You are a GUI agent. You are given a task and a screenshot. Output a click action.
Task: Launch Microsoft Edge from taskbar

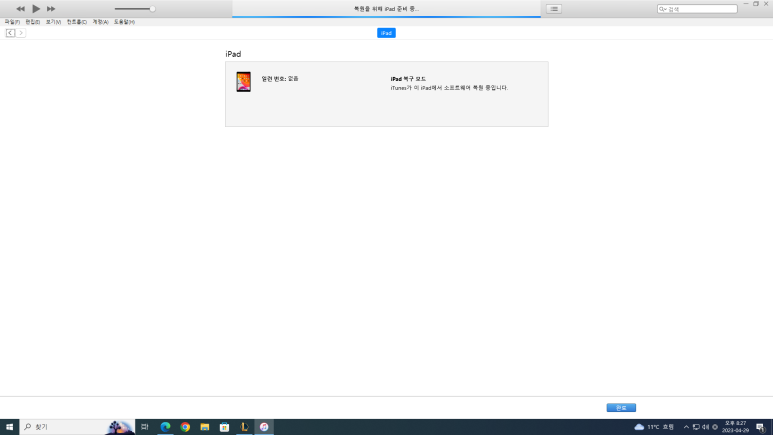(x=165, y=427)
